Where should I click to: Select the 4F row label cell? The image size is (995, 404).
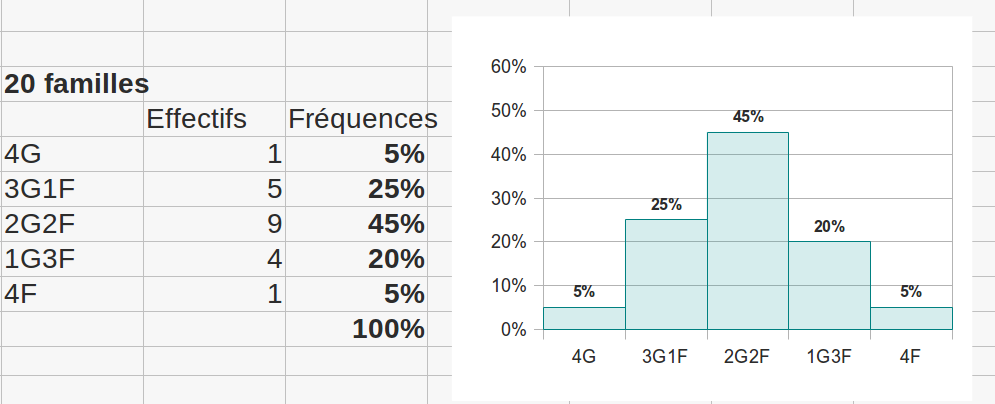point(72,294)
